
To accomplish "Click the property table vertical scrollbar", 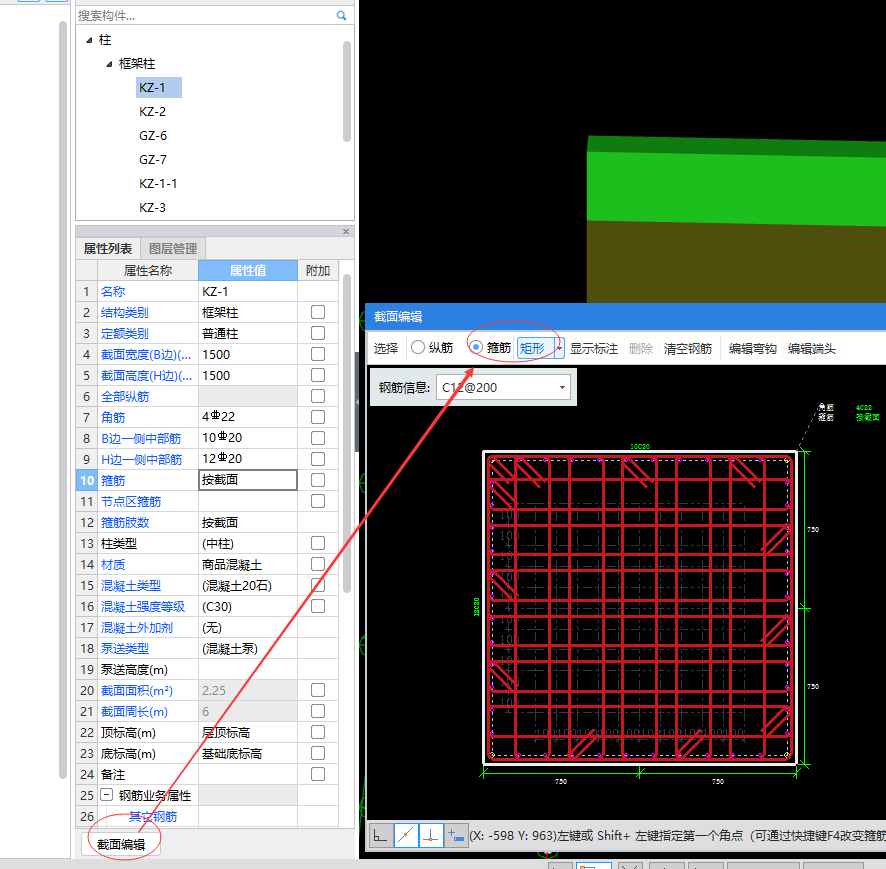I will tap(347, 433).
